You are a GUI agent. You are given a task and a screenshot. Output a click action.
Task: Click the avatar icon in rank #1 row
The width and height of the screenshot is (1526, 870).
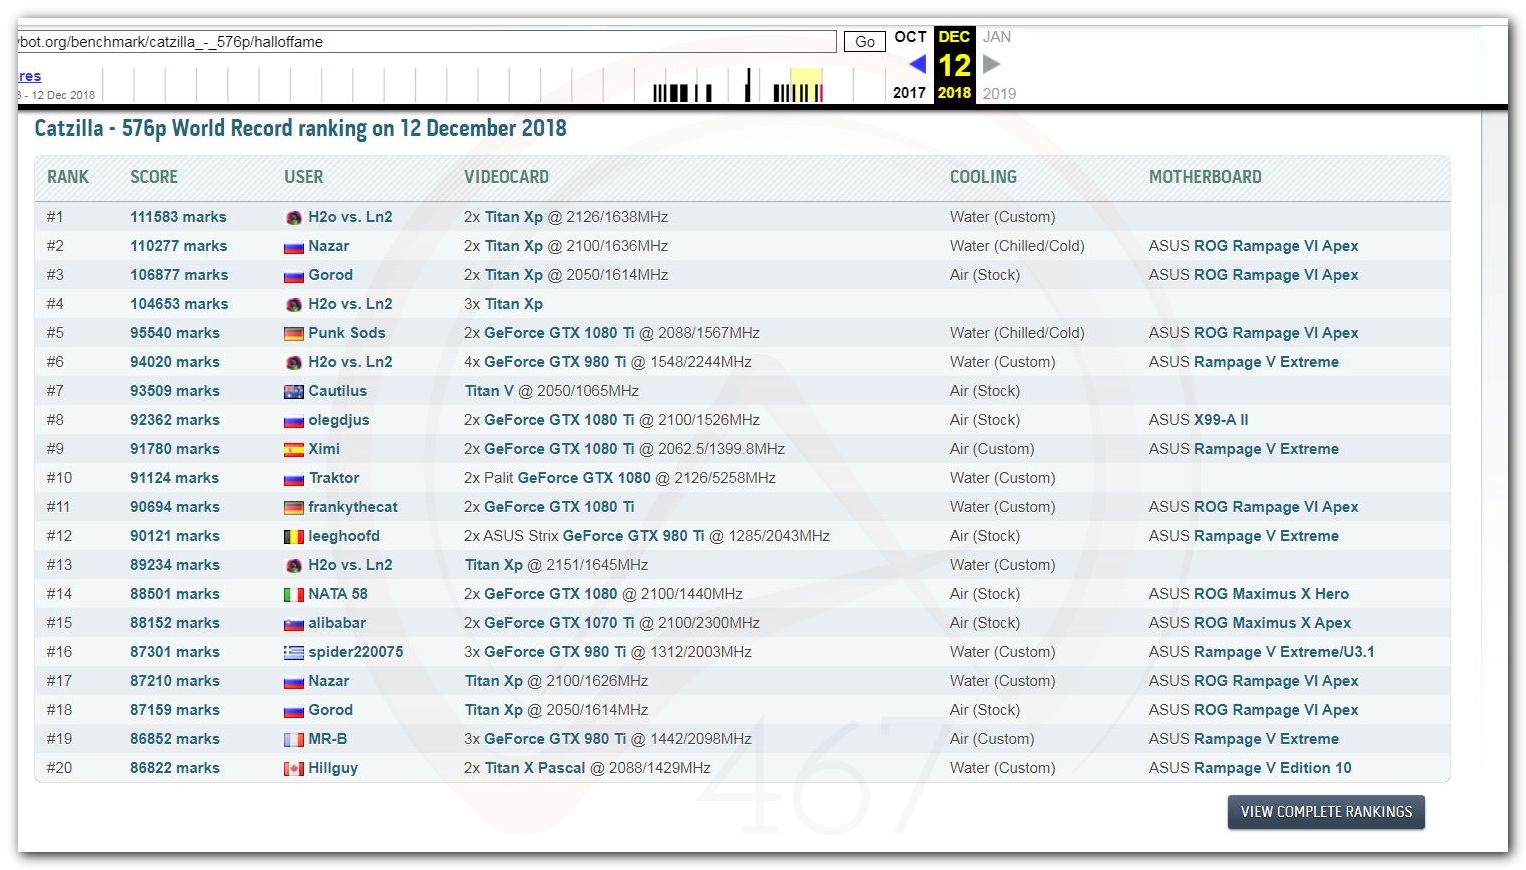pos(294,217)
